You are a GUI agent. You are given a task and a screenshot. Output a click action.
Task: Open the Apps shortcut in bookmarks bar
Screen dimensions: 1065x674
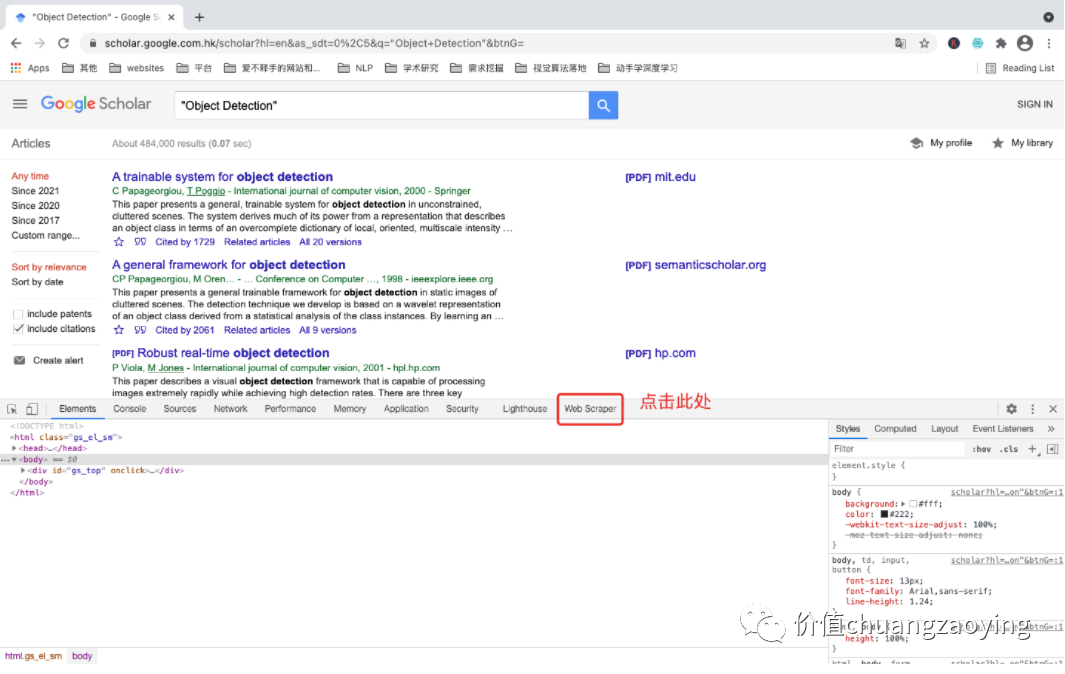pyautogui.click(x=30, y=68)
